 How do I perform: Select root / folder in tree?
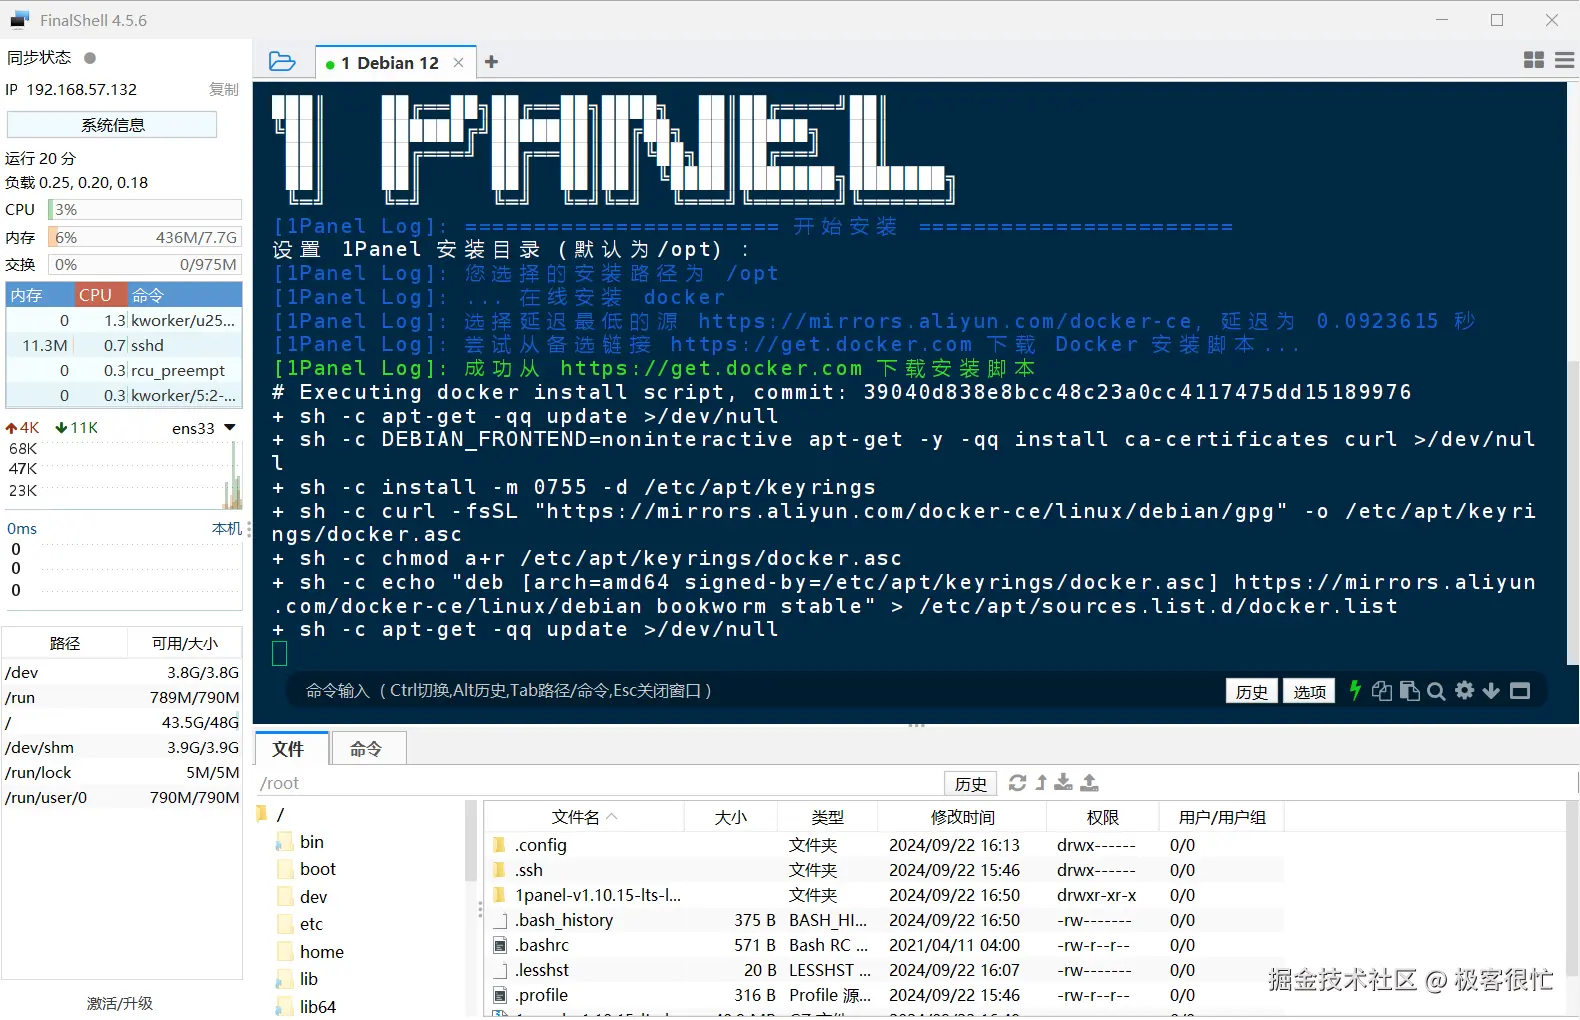pos(271,814)
